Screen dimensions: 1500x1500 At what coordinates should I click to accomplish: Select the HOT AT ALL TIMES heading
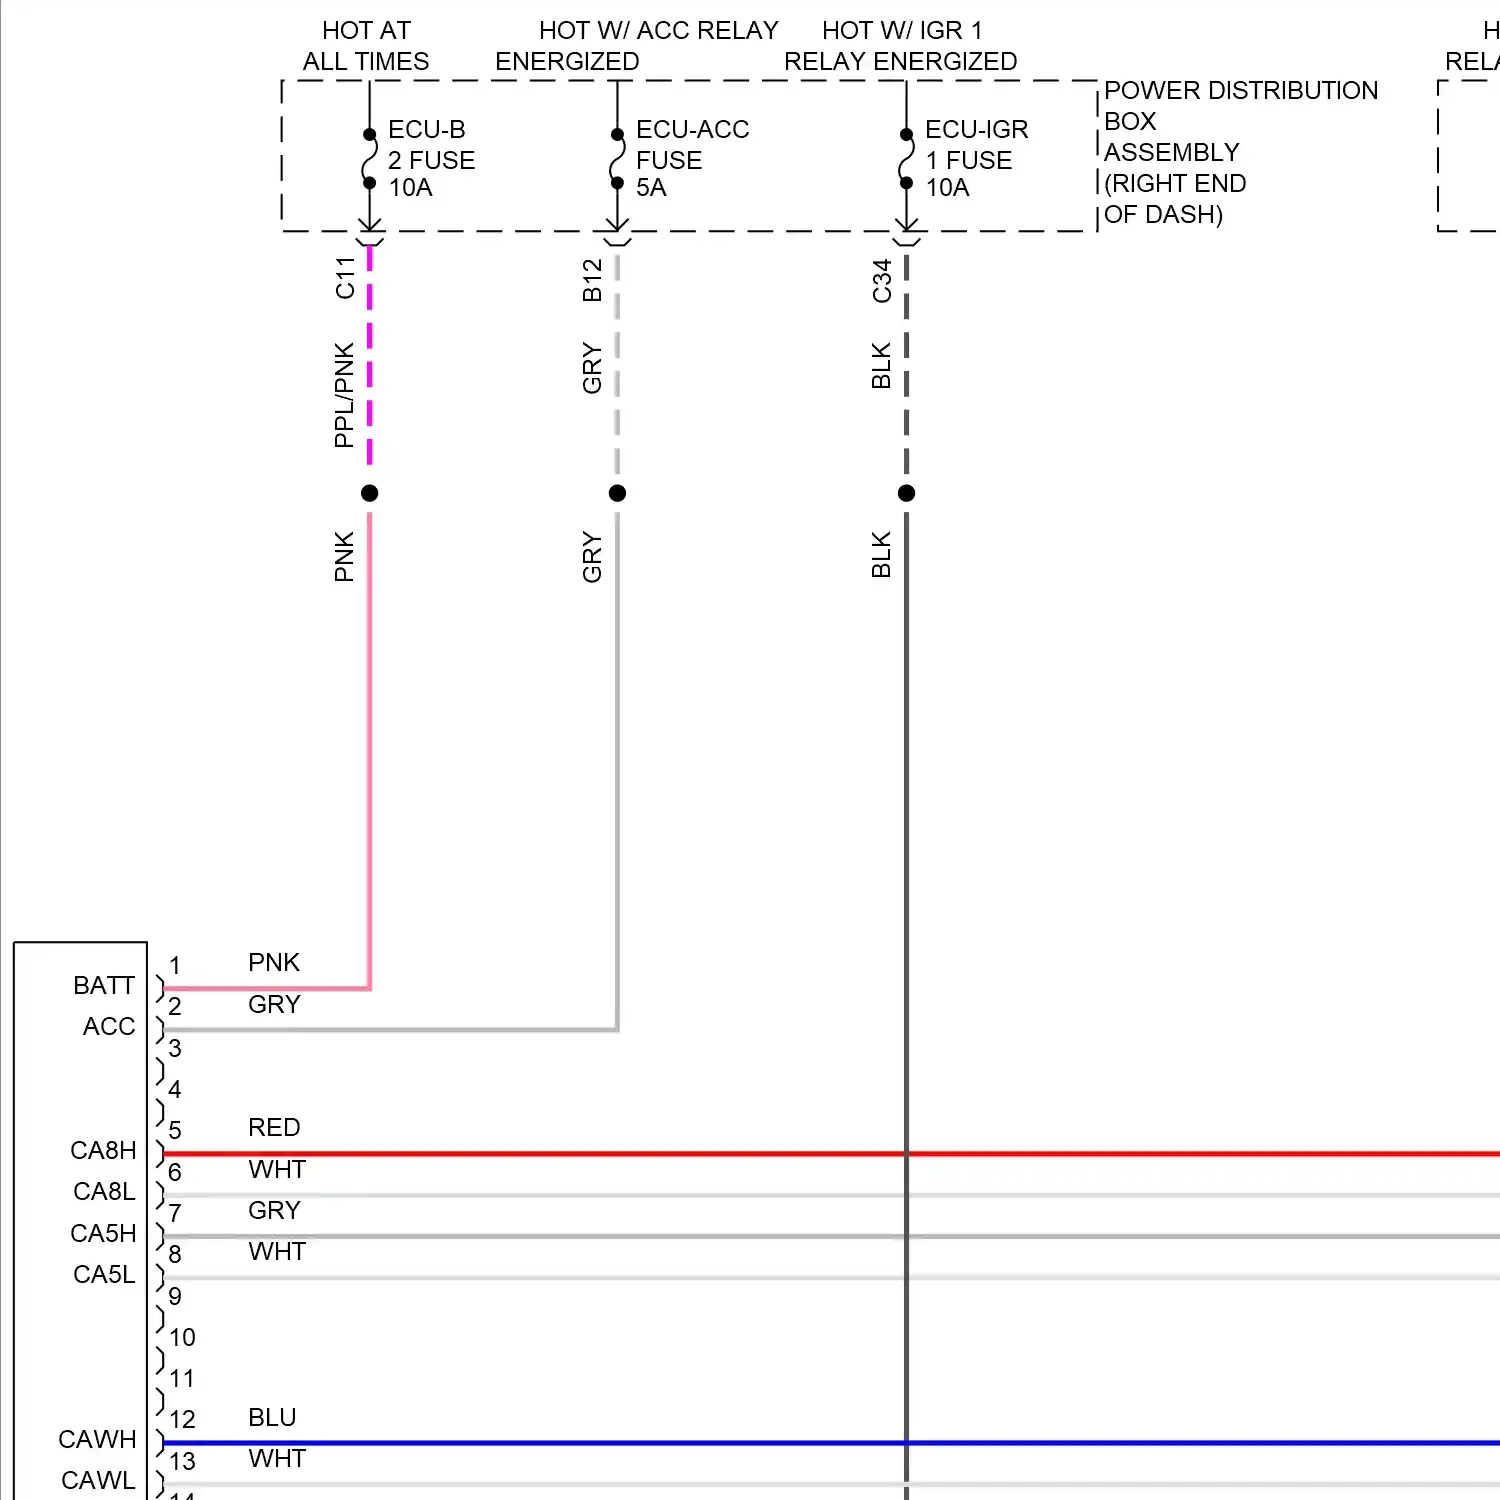click(366, 46)
